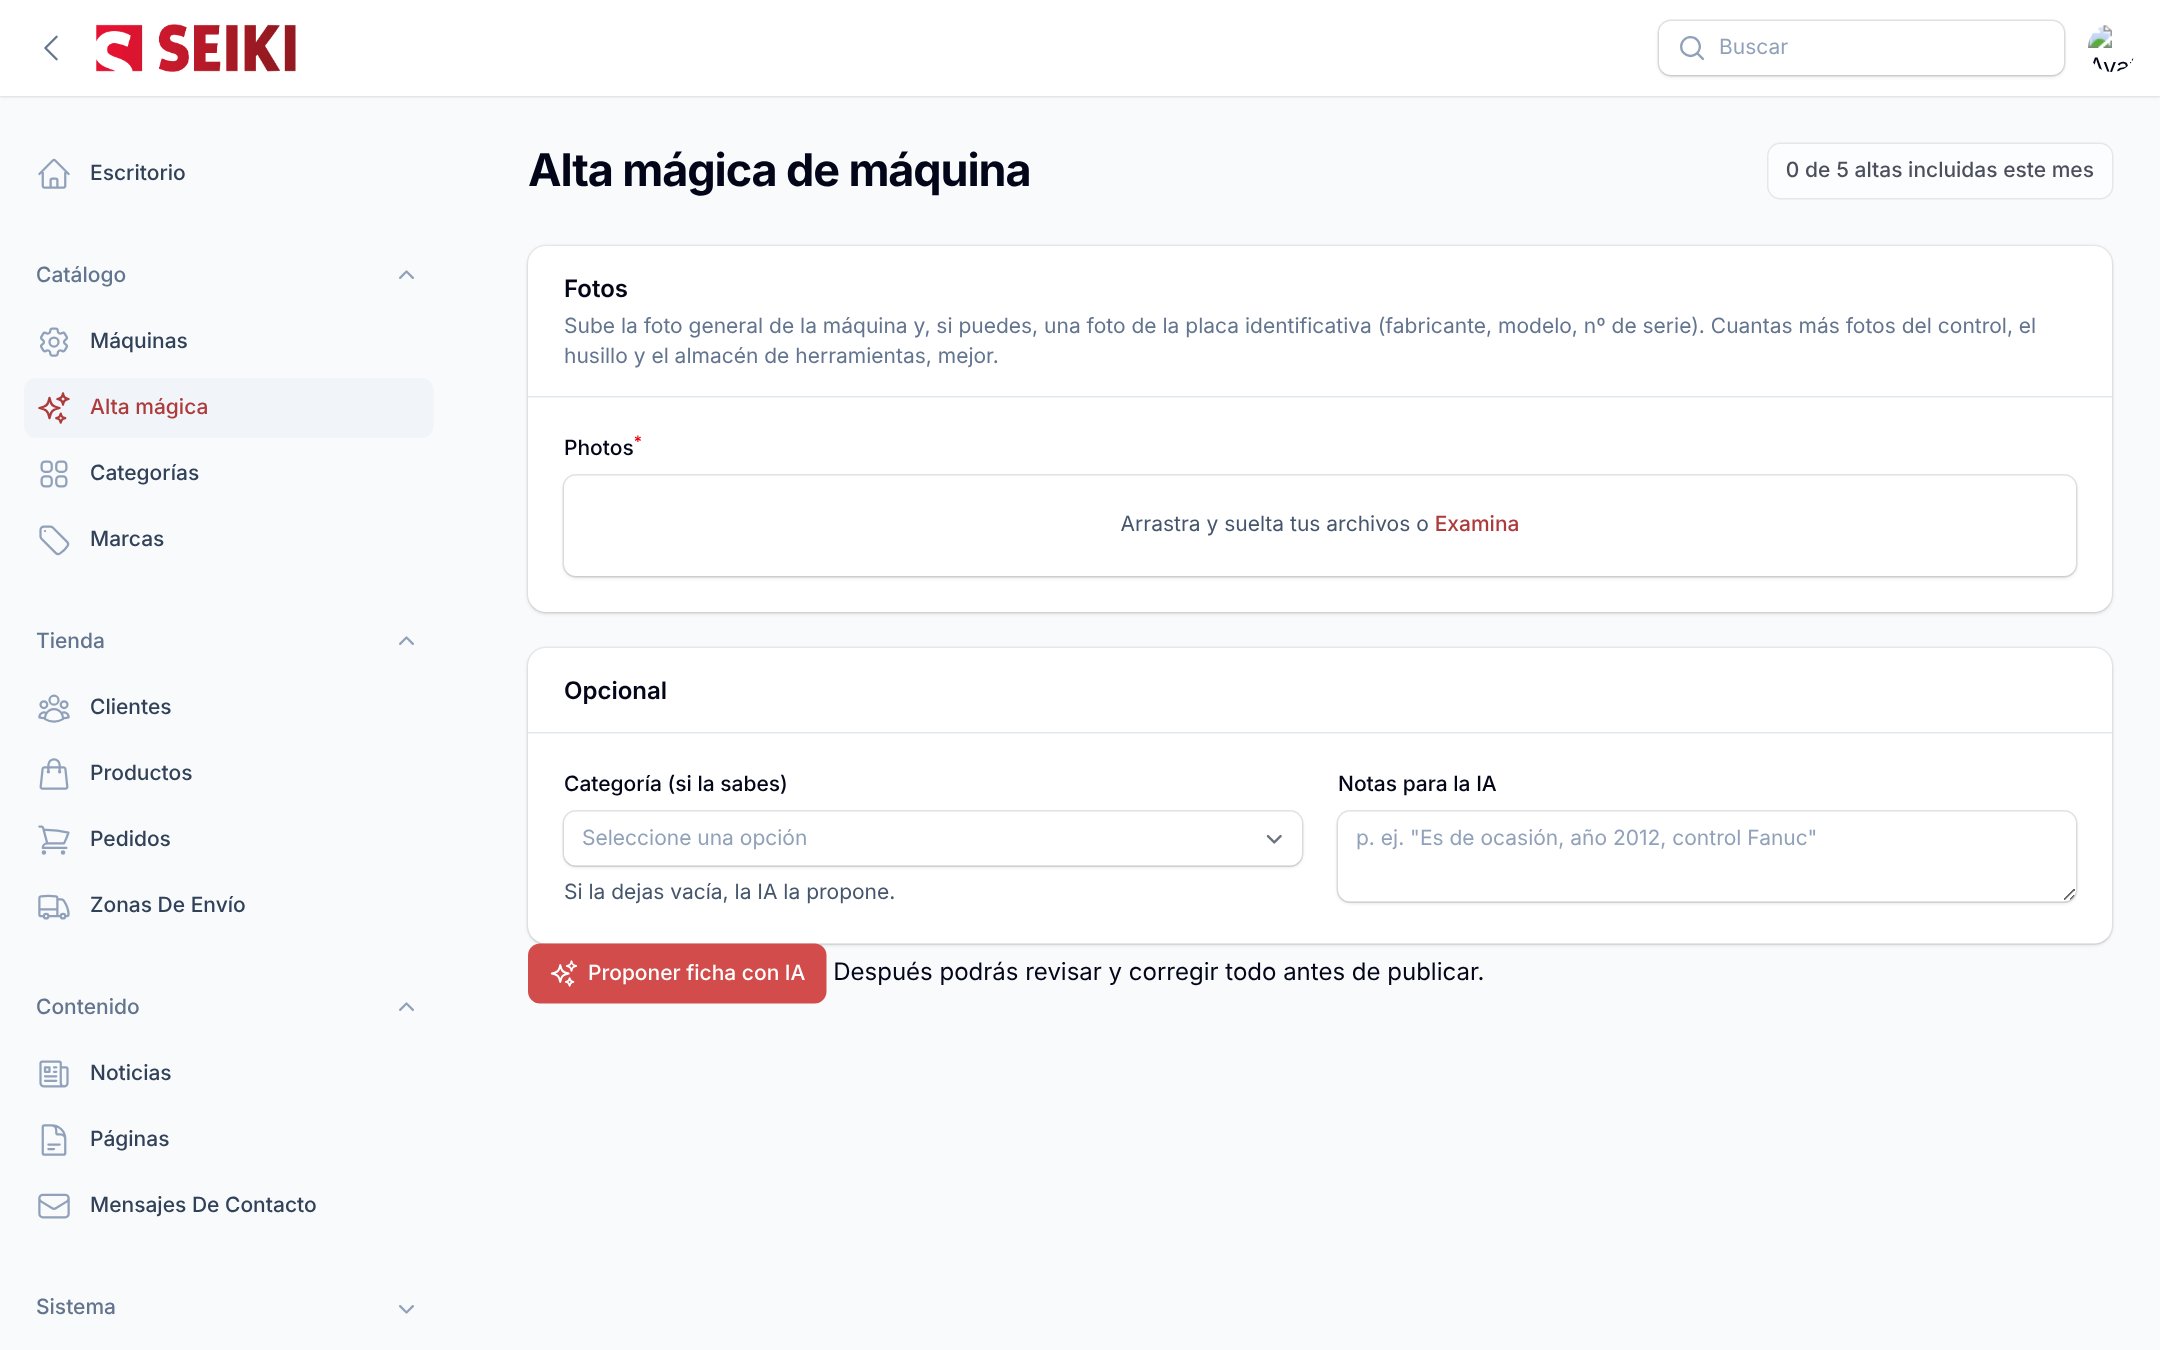The image size is (2160, 1350).
Task: Open Escritorio in the sidebar
Action: click(x=229, y=173)
